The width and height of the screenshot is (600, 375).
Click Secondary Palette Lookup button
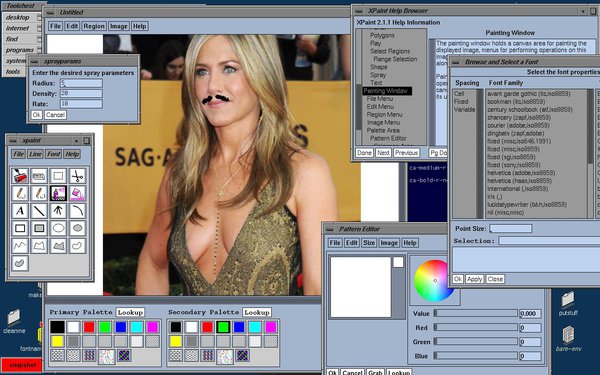[x=257, y=312]
